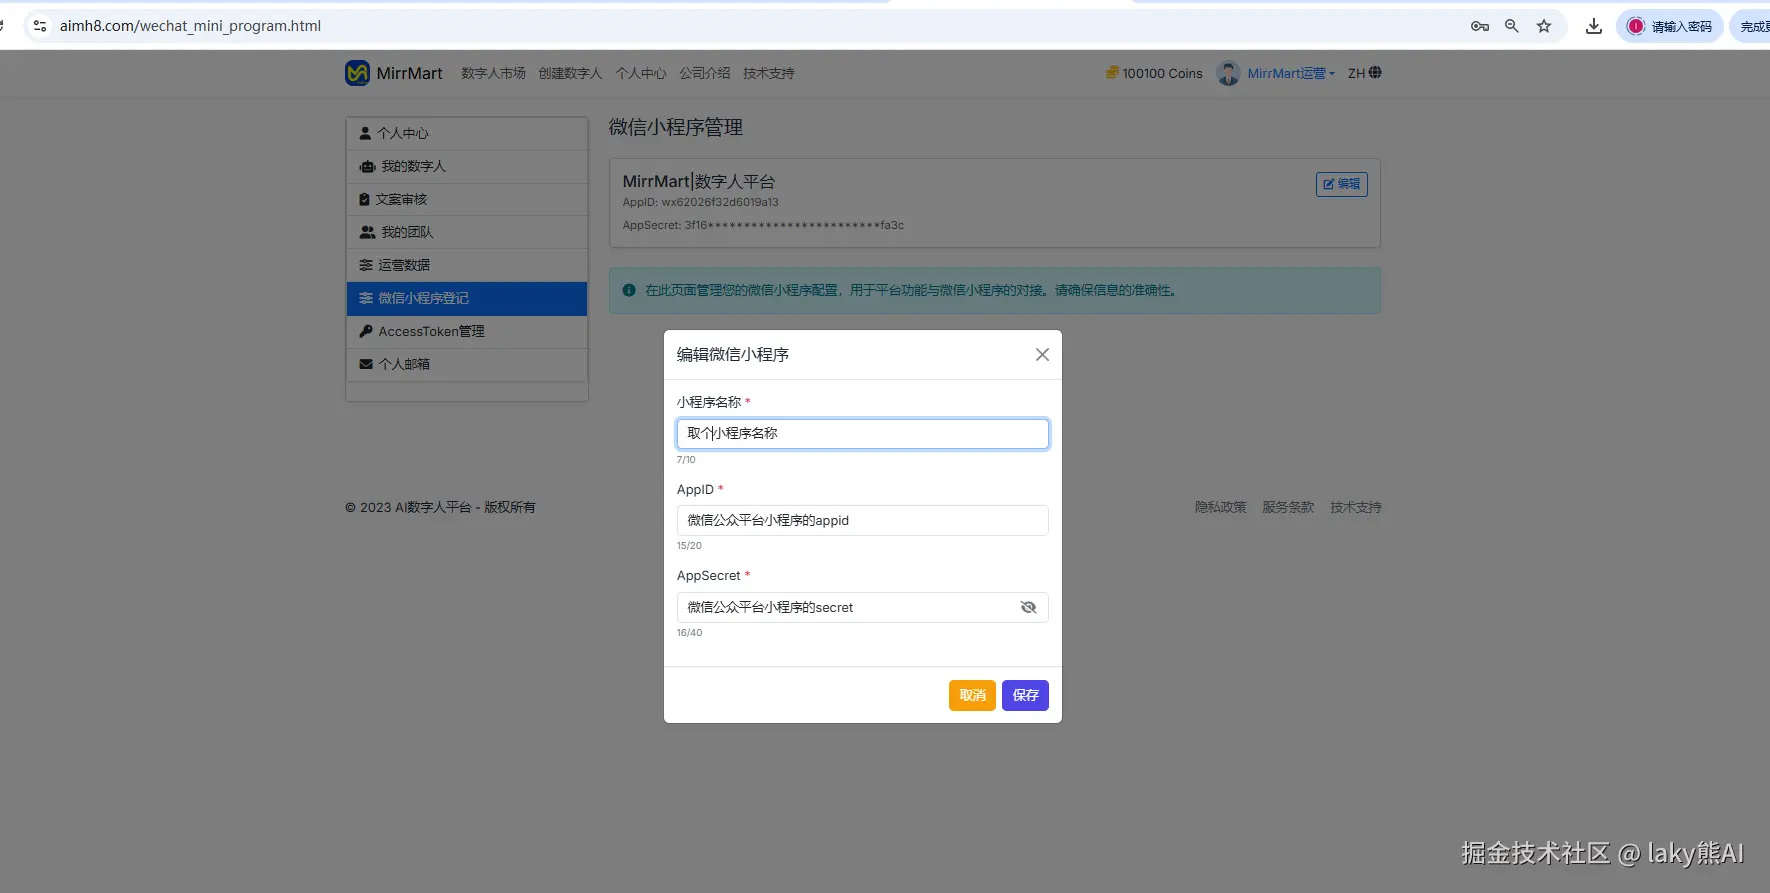This screenshot has width=1770, height=893.
Task: Close the 编辑微信小程序 dialog
Action: click(1042, 355)
